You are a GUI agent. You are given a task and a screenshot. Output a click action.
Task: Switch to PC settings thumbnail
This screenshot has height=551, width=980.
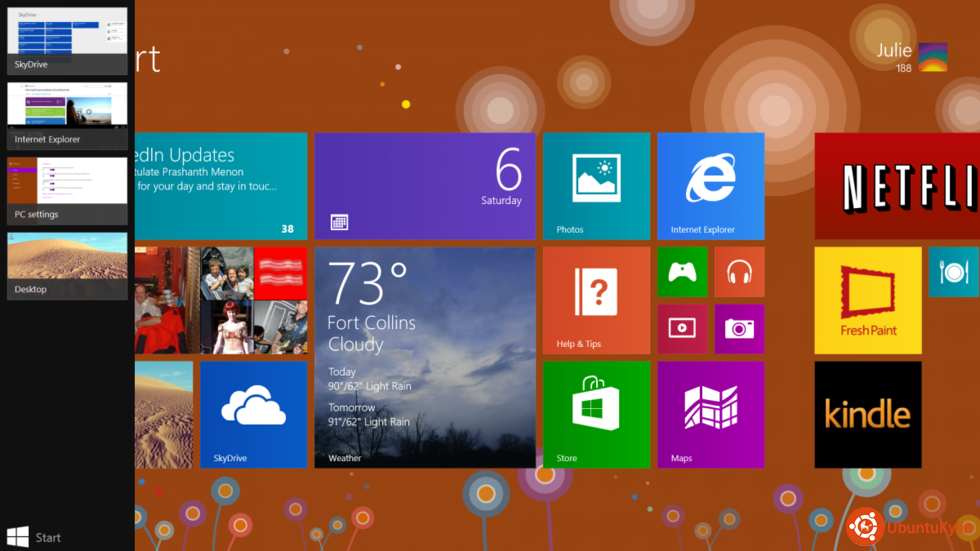(67, 189)
